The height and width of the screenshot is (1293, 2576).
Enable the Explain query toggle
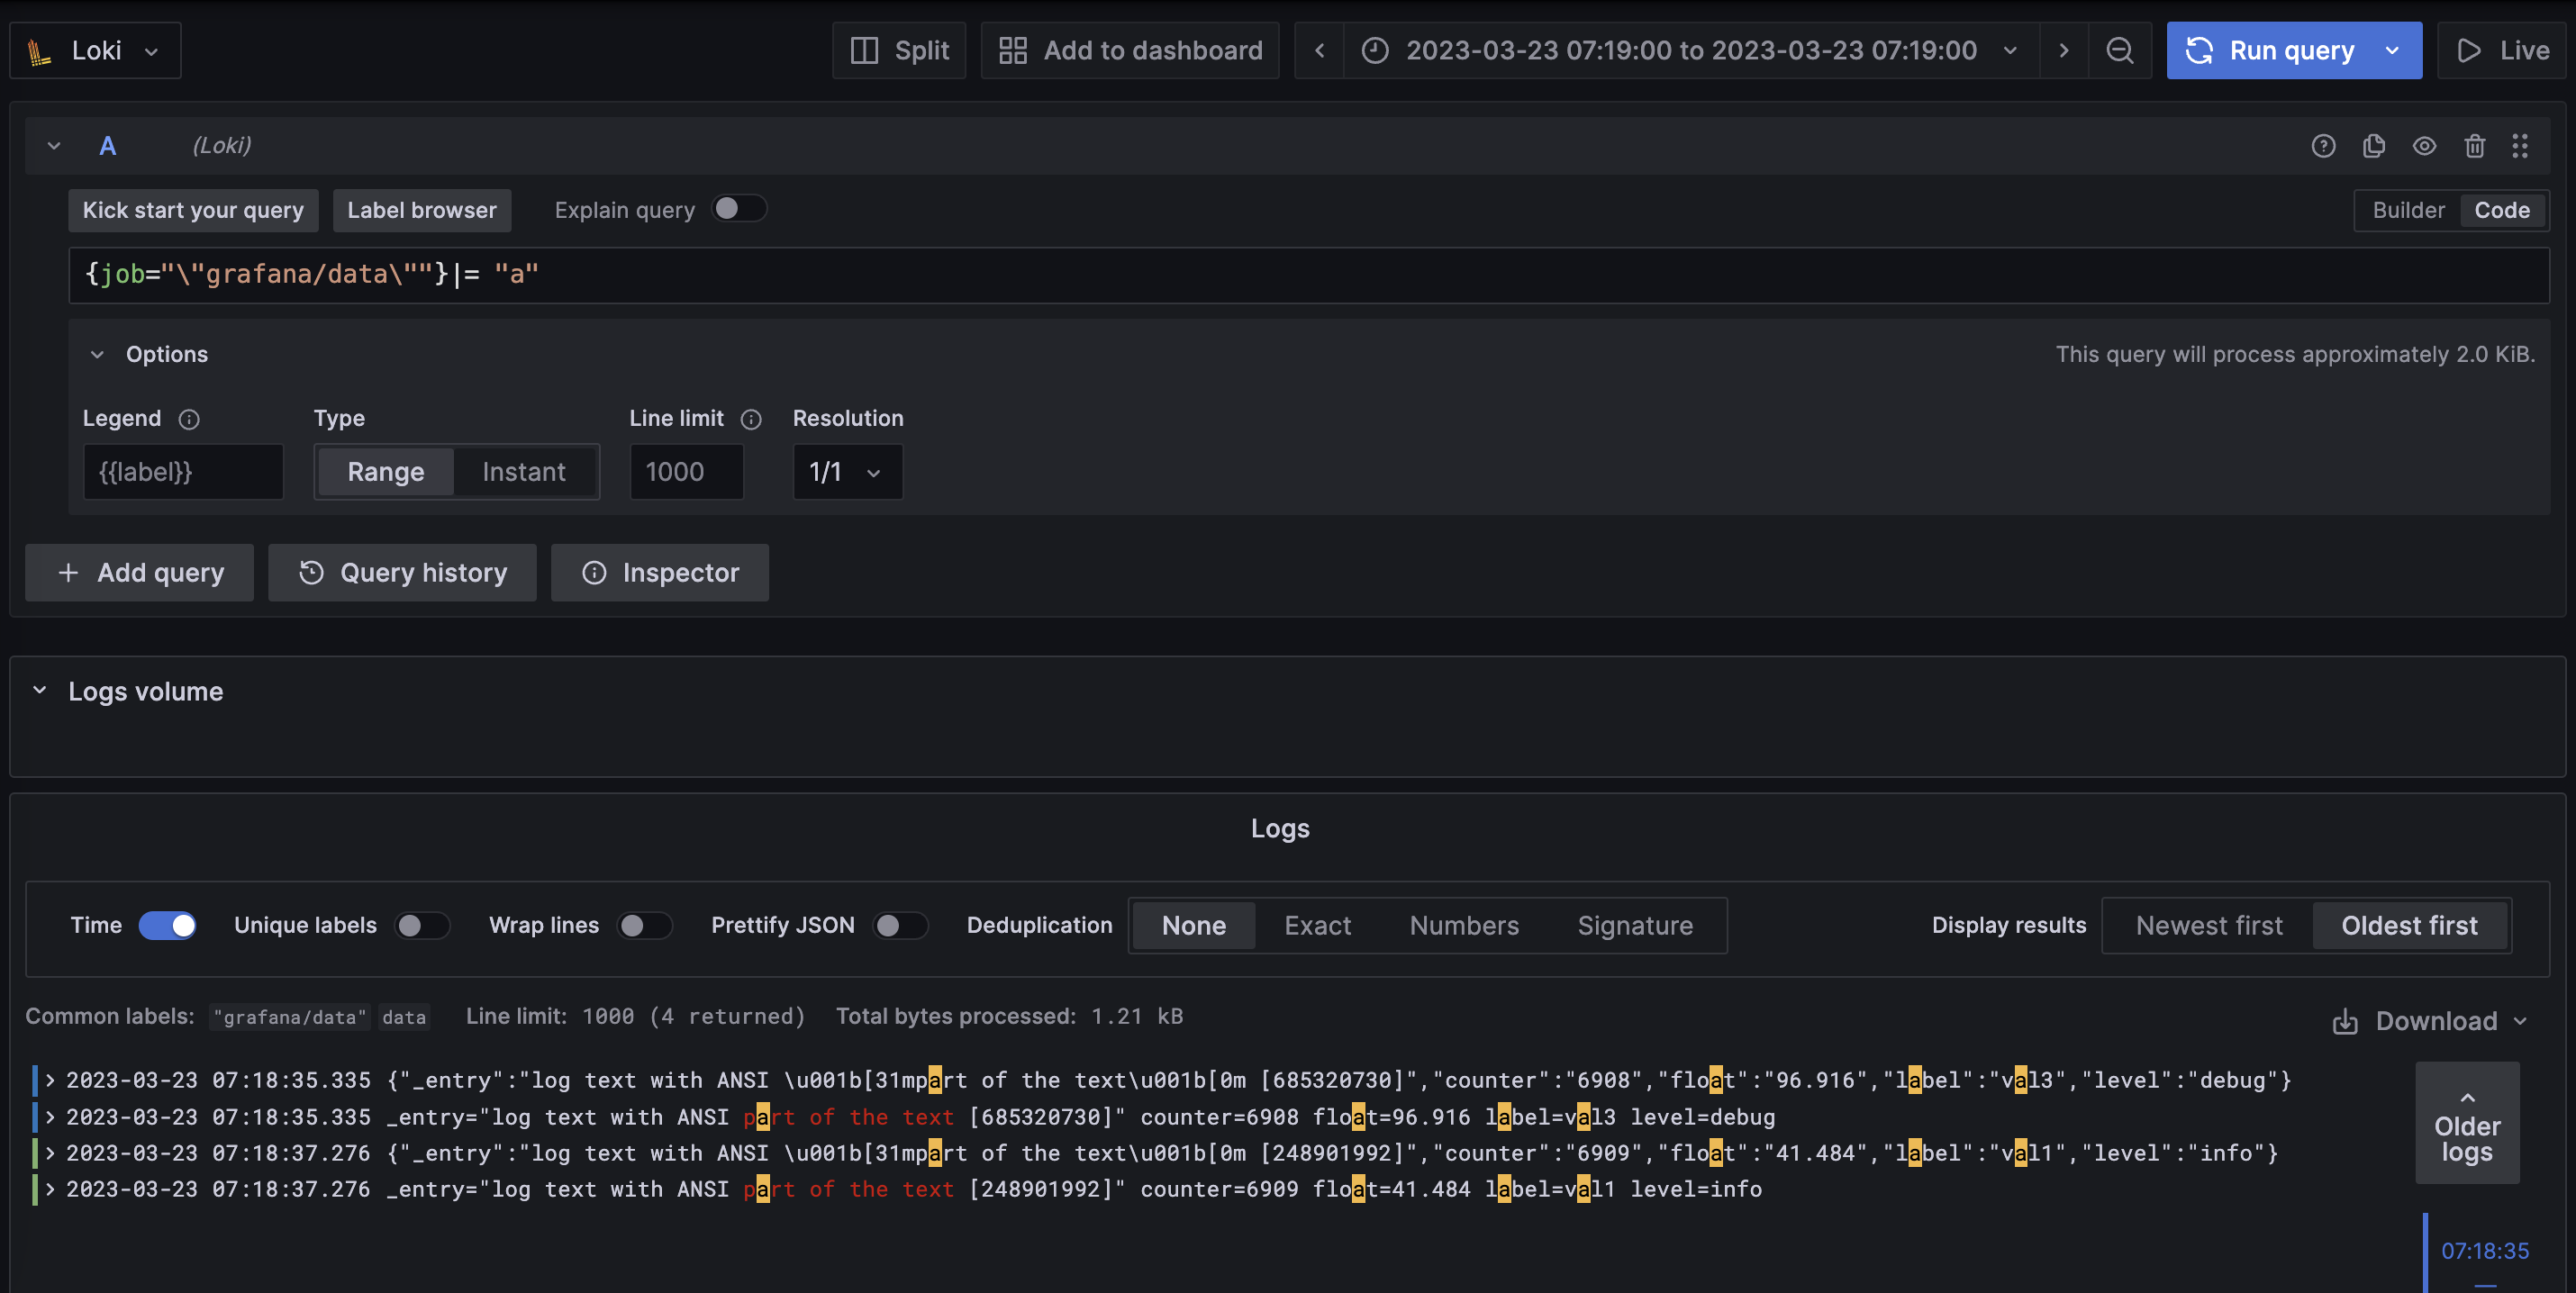tap(739, 208)
